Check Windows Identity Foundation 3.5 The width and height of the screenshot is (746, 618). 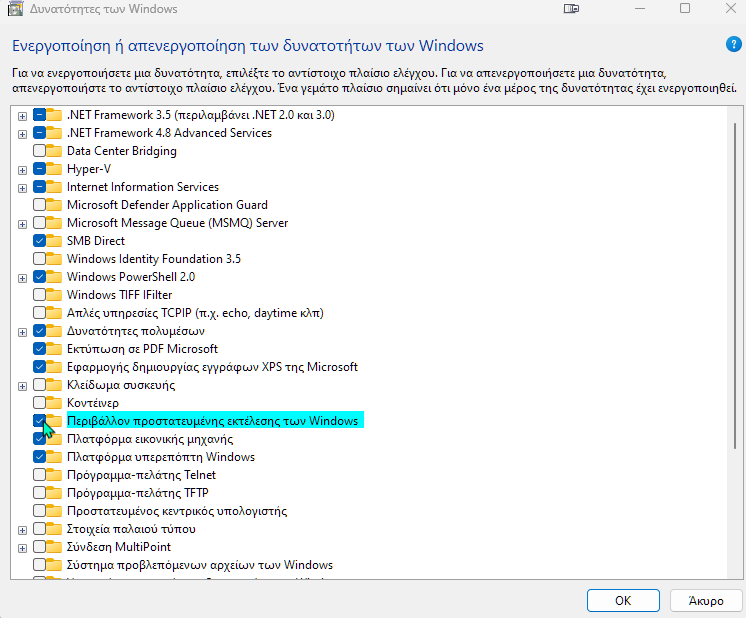click(x=39, y=259)
